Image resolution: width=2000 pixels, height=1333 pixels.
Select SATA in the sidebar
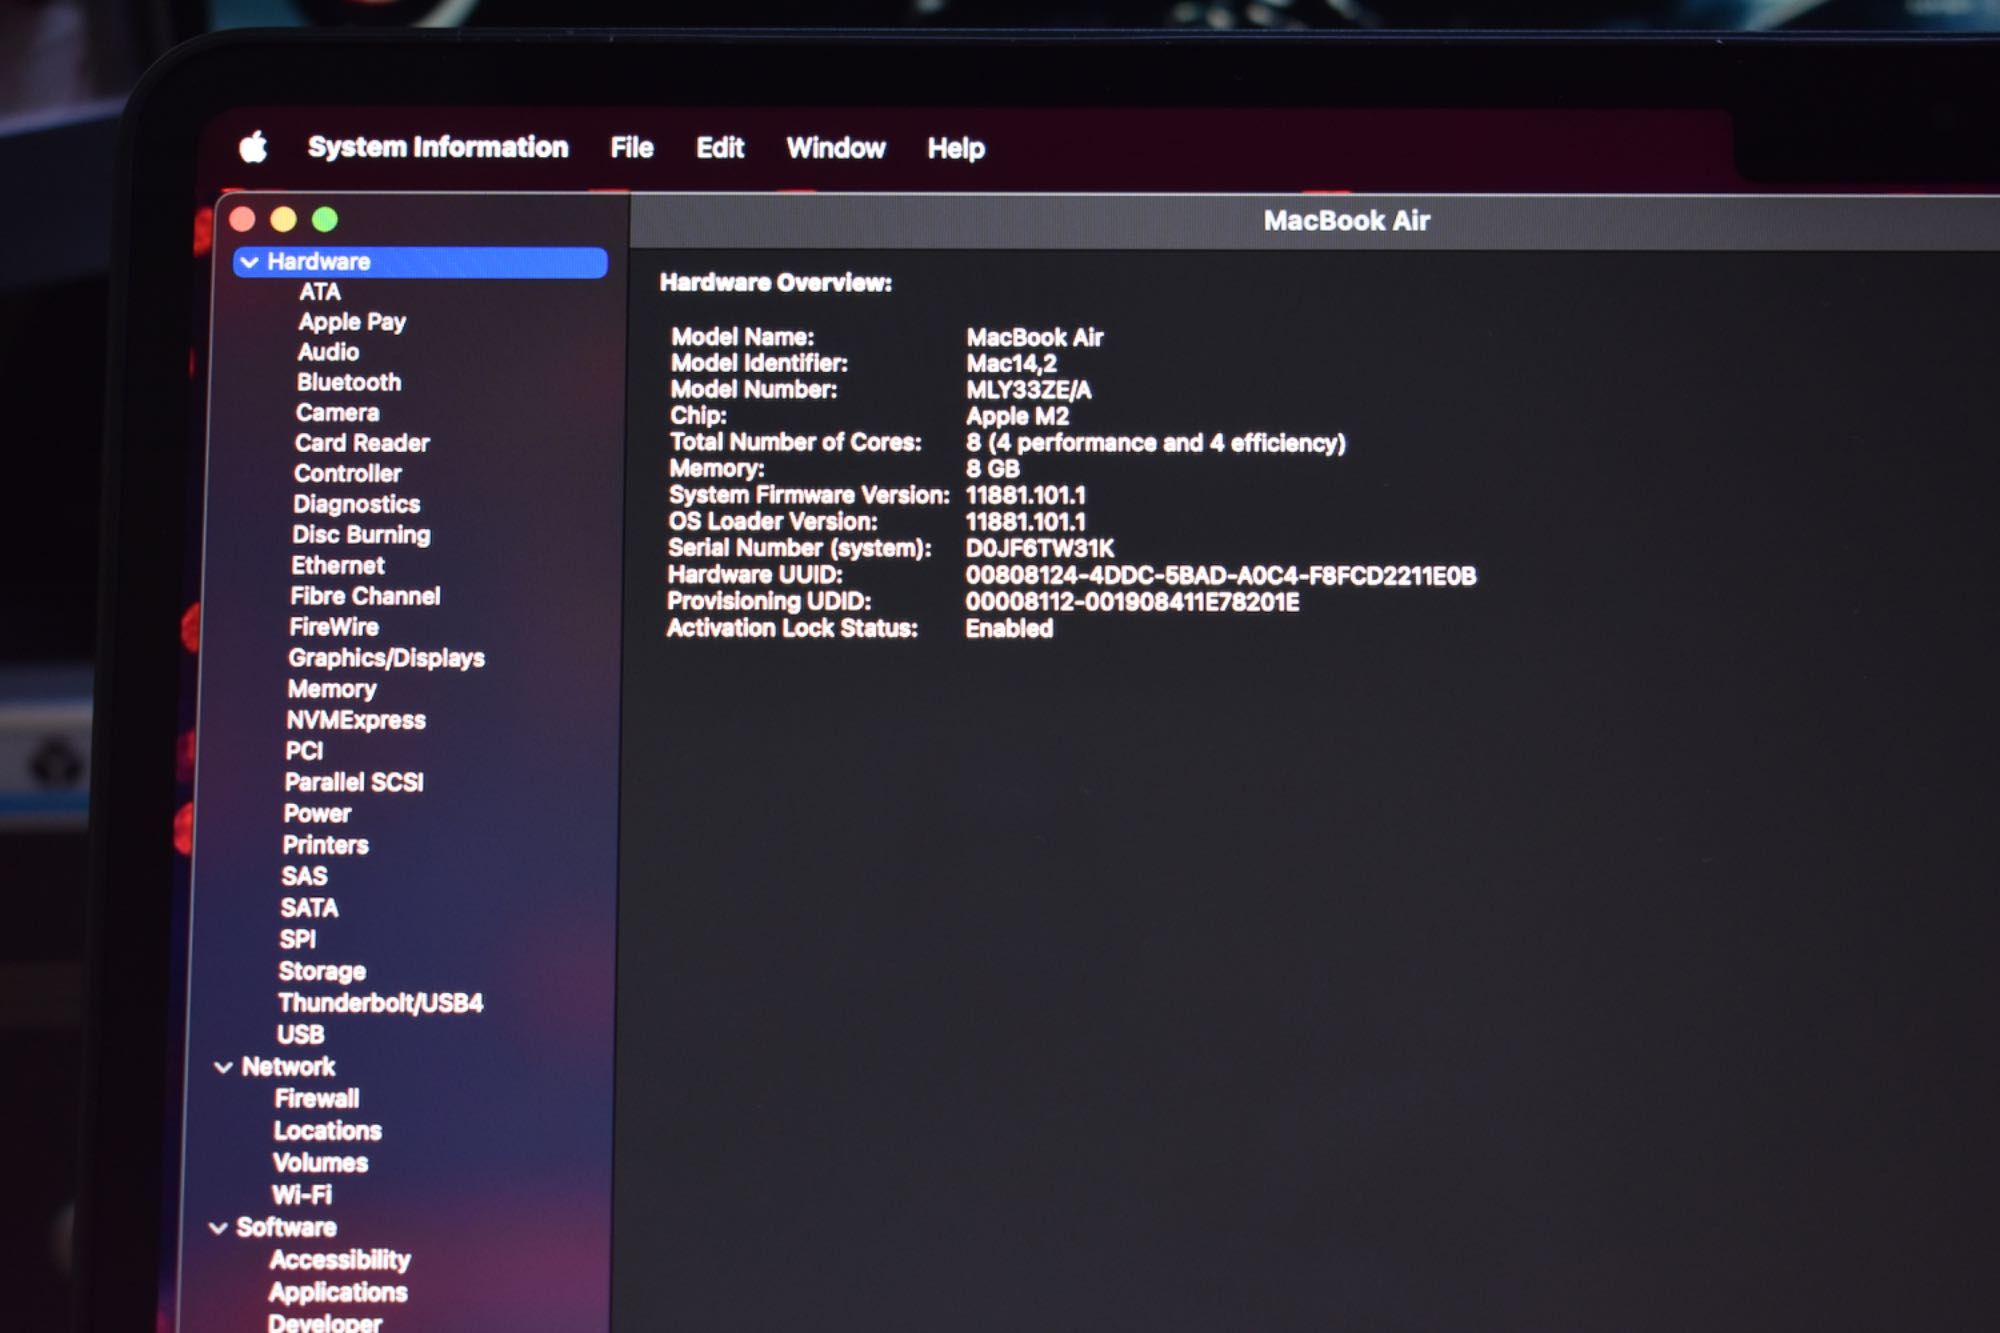click(309, 908)
